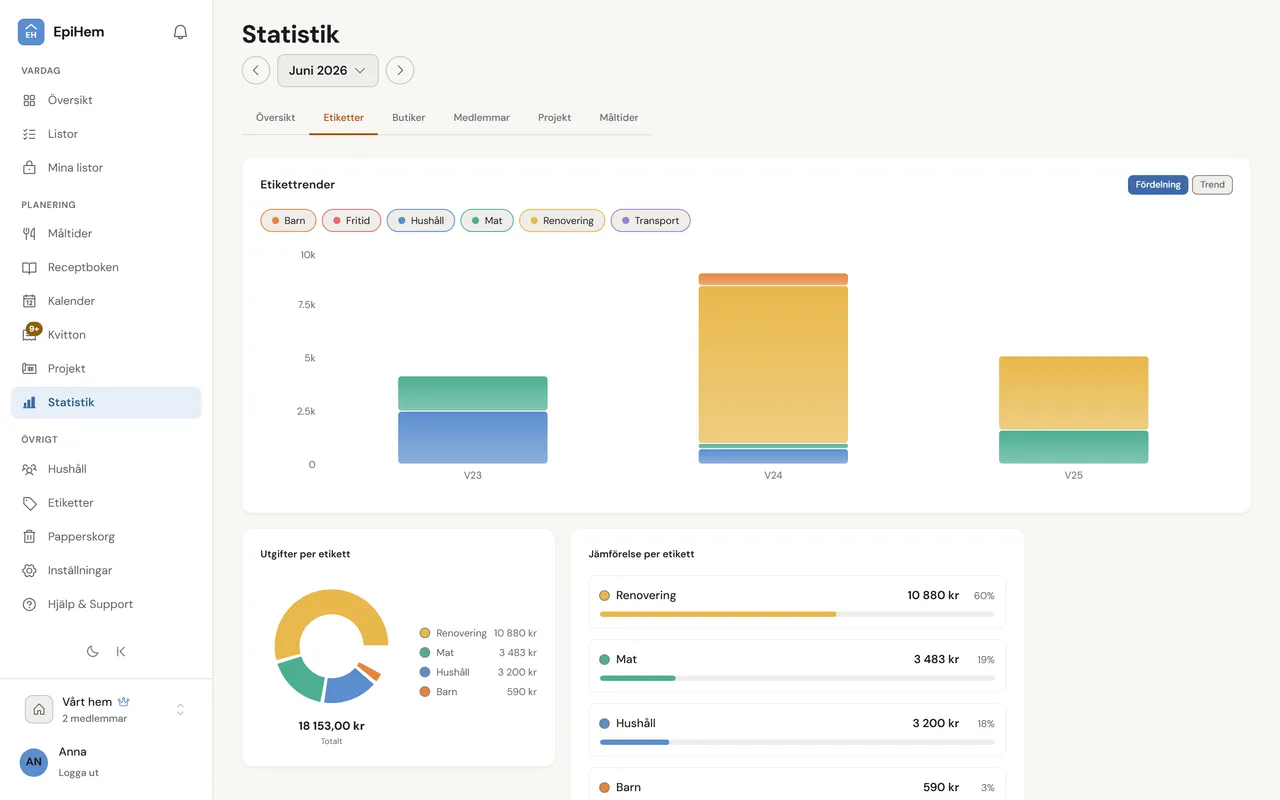Click the Mat comparison progress bar
1280x800 pixels.
coord(797,678)
